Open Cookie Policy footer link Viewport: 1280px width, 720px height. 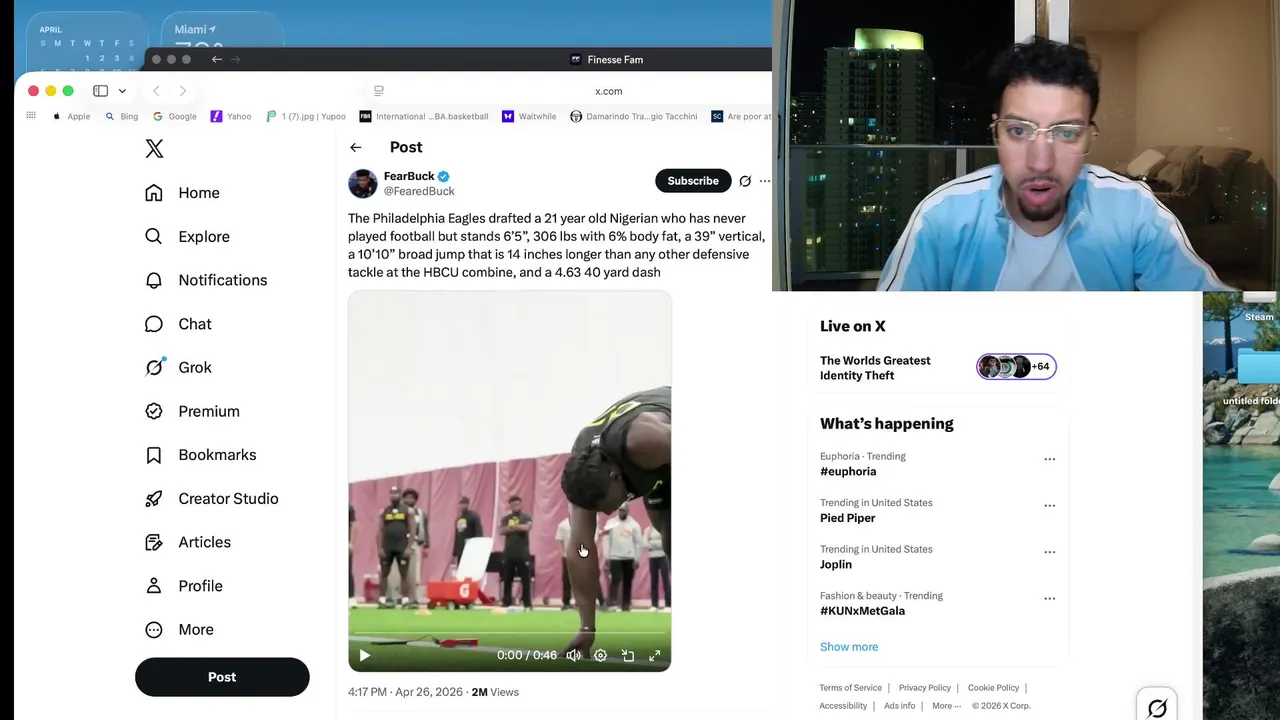point(993,688)
